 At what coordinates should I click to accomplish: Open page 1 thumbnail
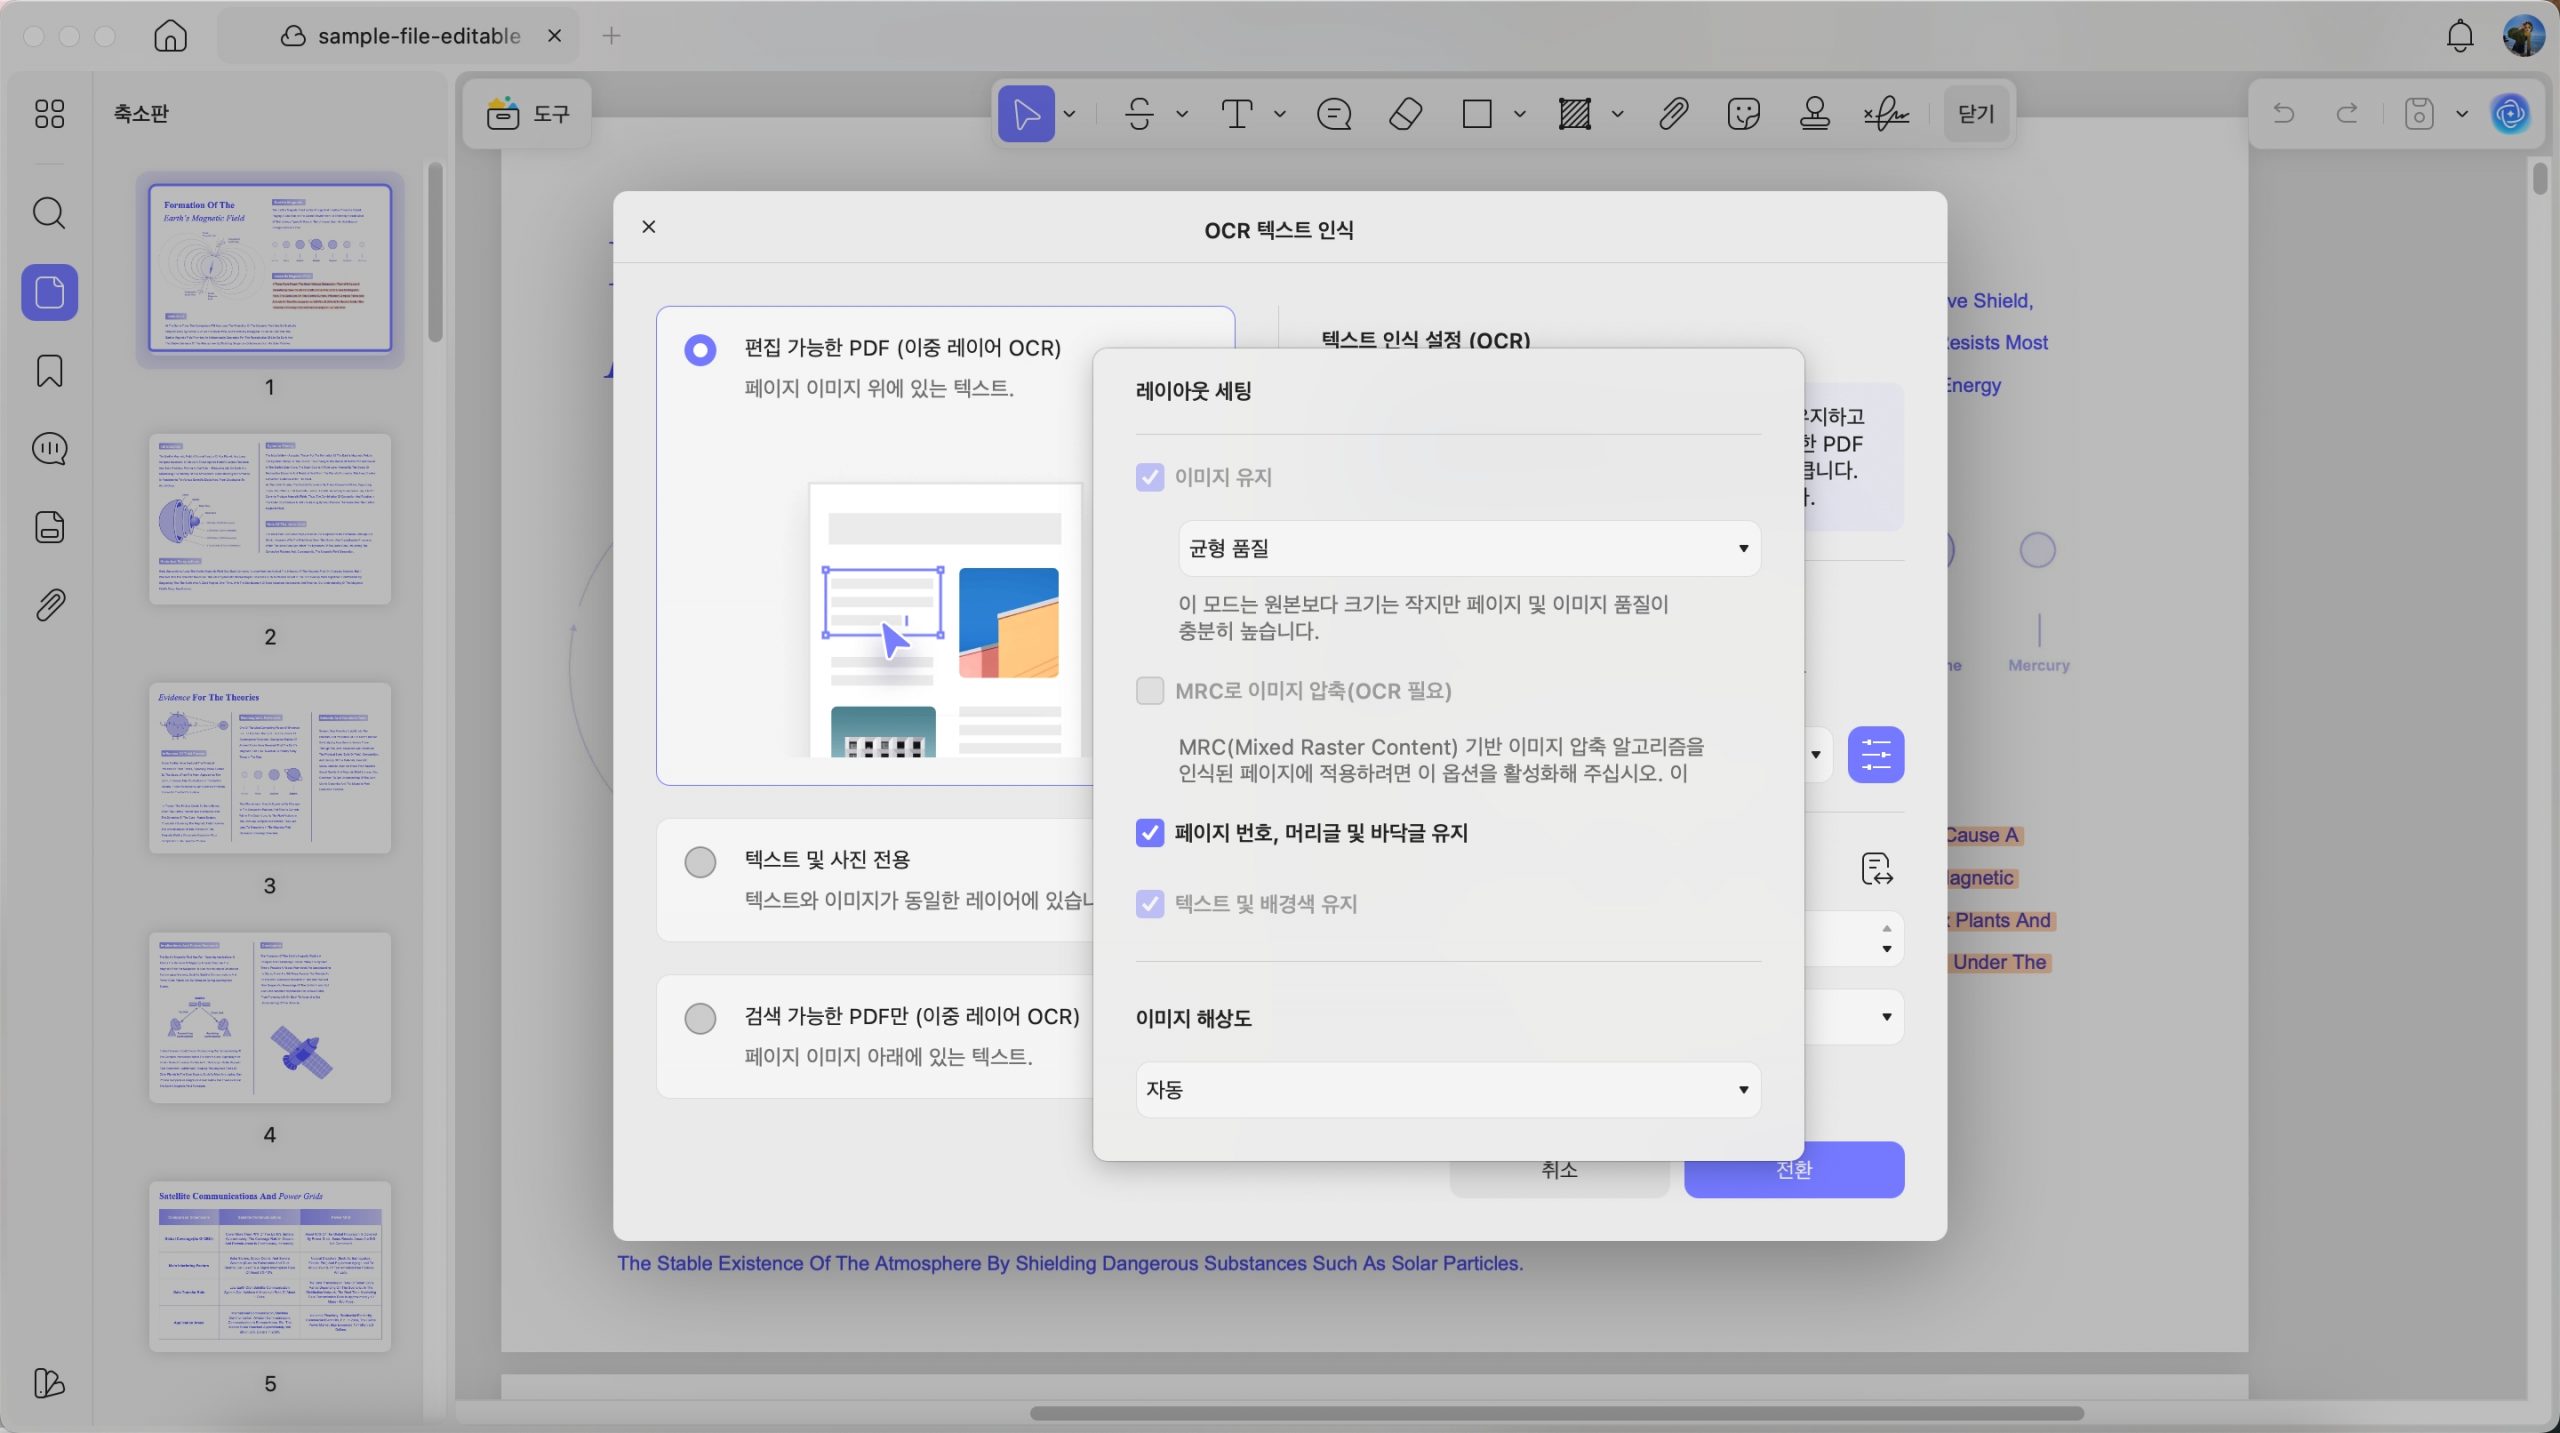[270, 268]
